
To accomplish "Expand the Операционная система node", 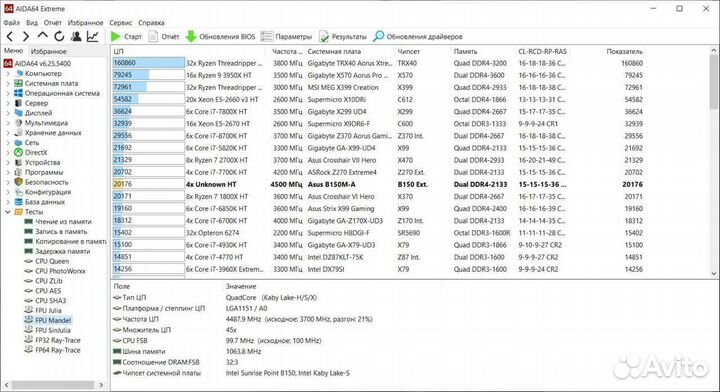I will pos(8,93).
